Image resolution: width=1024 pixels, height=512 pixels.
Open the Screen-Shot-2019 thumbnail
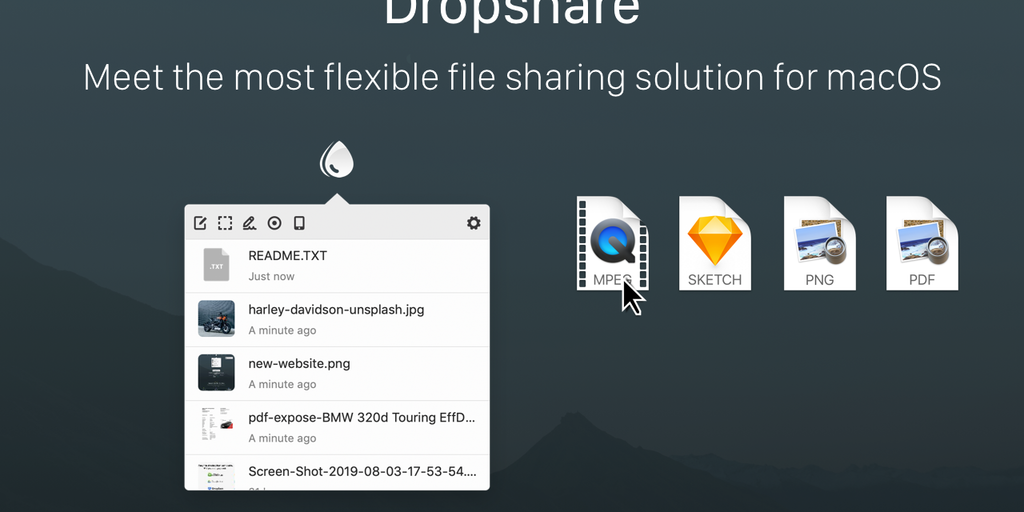(216, 476)
